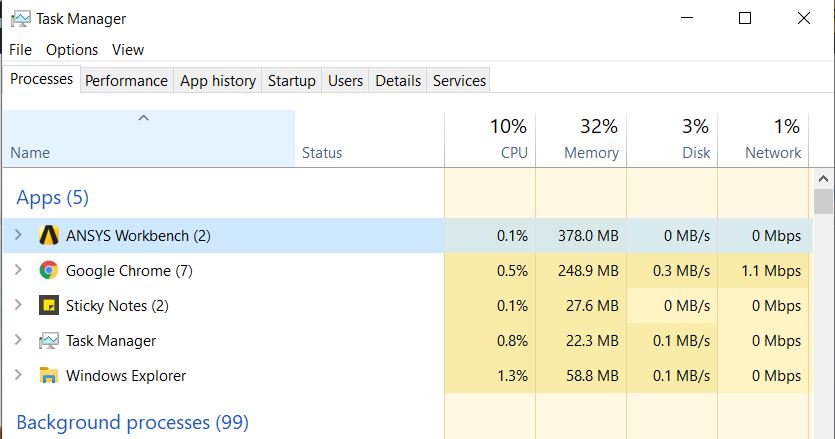835x439 pixels.
Task: Expand the Windows Explorer process group
Action: (18, 376)
